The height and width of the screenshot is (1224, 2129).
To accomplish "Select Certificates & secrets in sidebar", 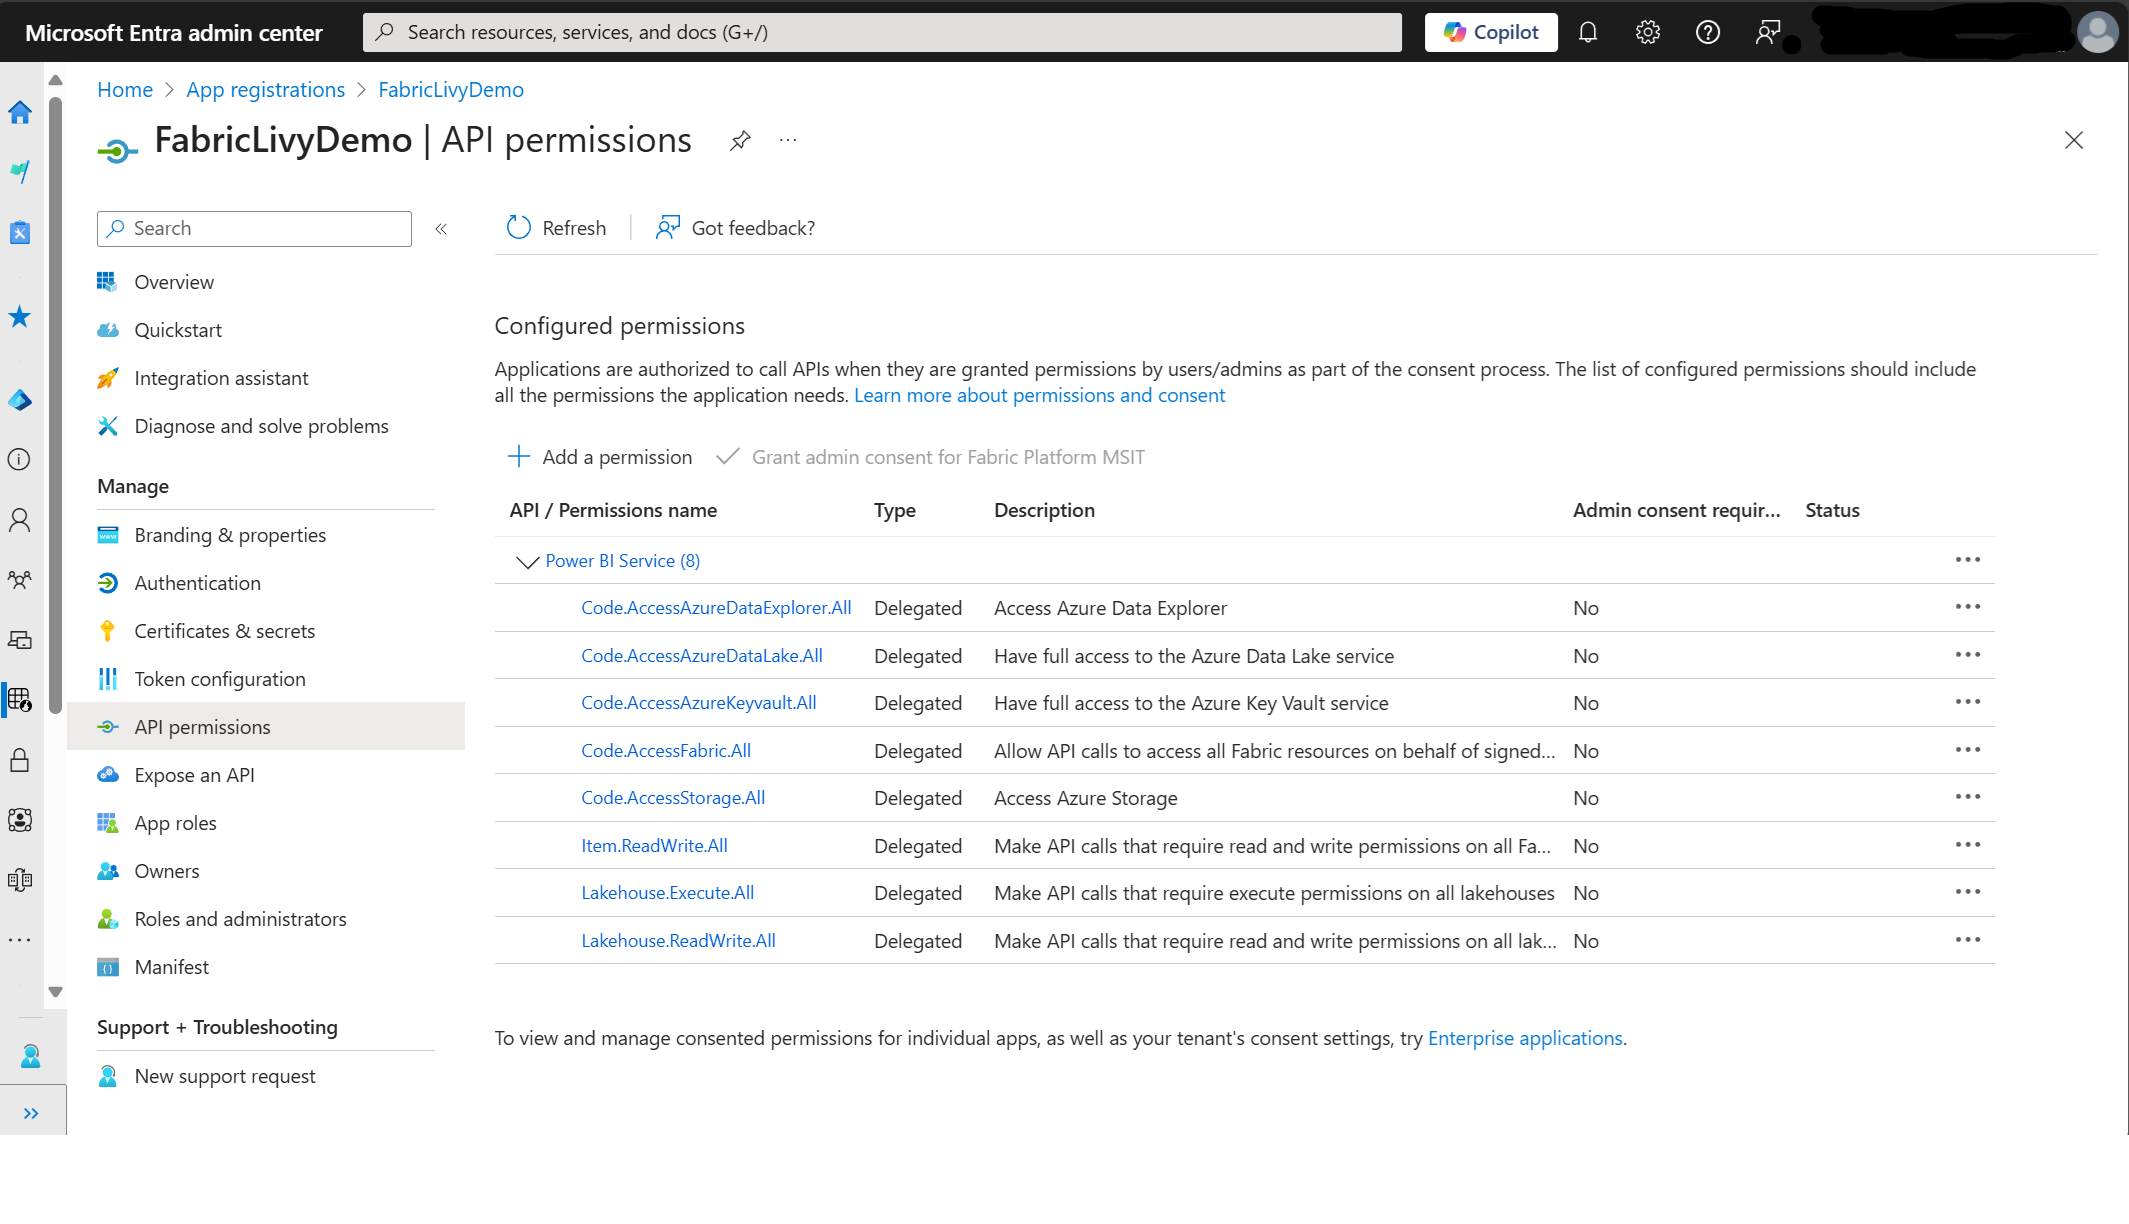I will 224,631.
